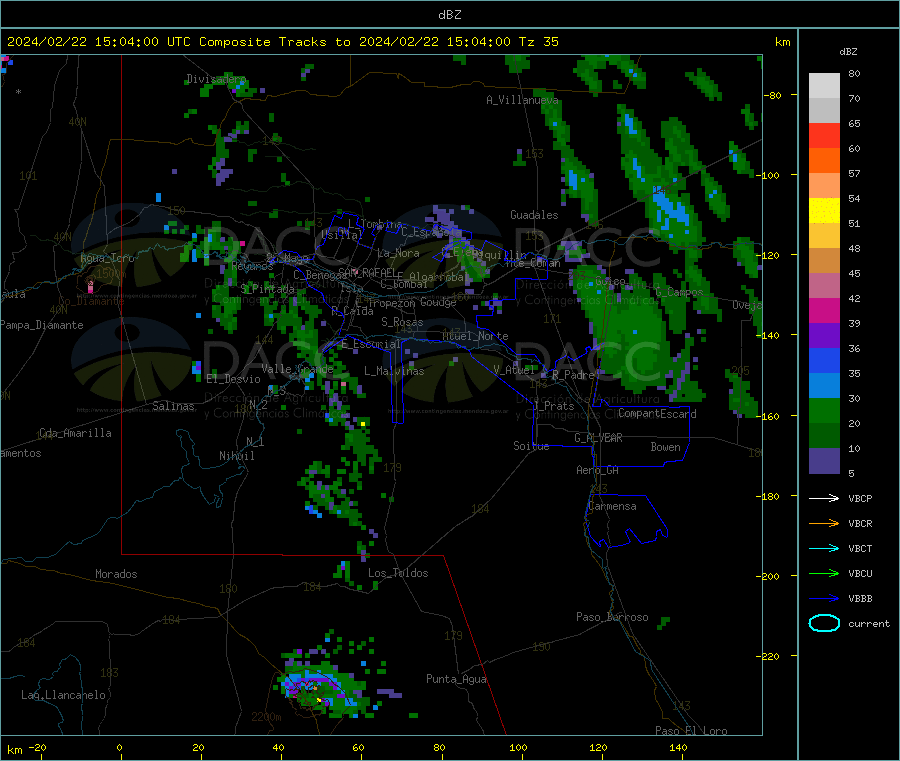
Task: Click the Lag.Llancanelo label
Action: 63,696
